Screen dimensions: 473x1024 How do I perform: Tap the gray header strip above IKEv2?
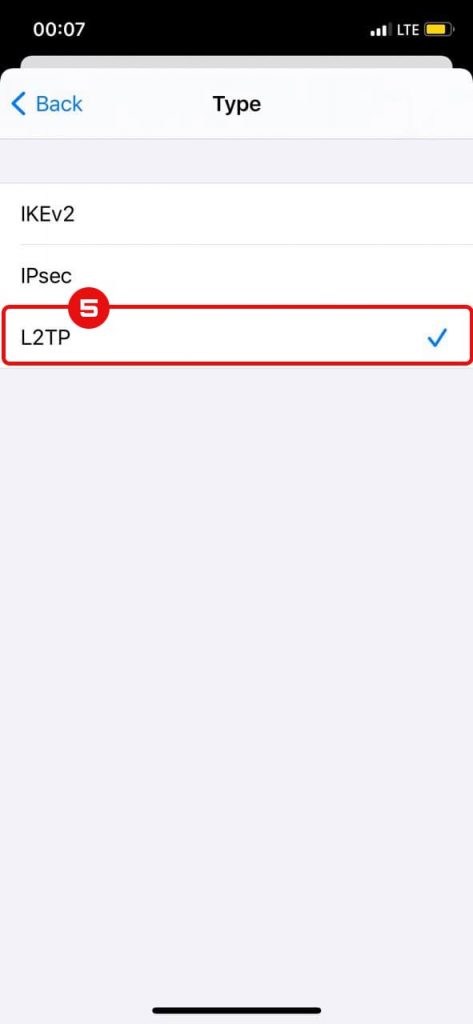(236, 161)
